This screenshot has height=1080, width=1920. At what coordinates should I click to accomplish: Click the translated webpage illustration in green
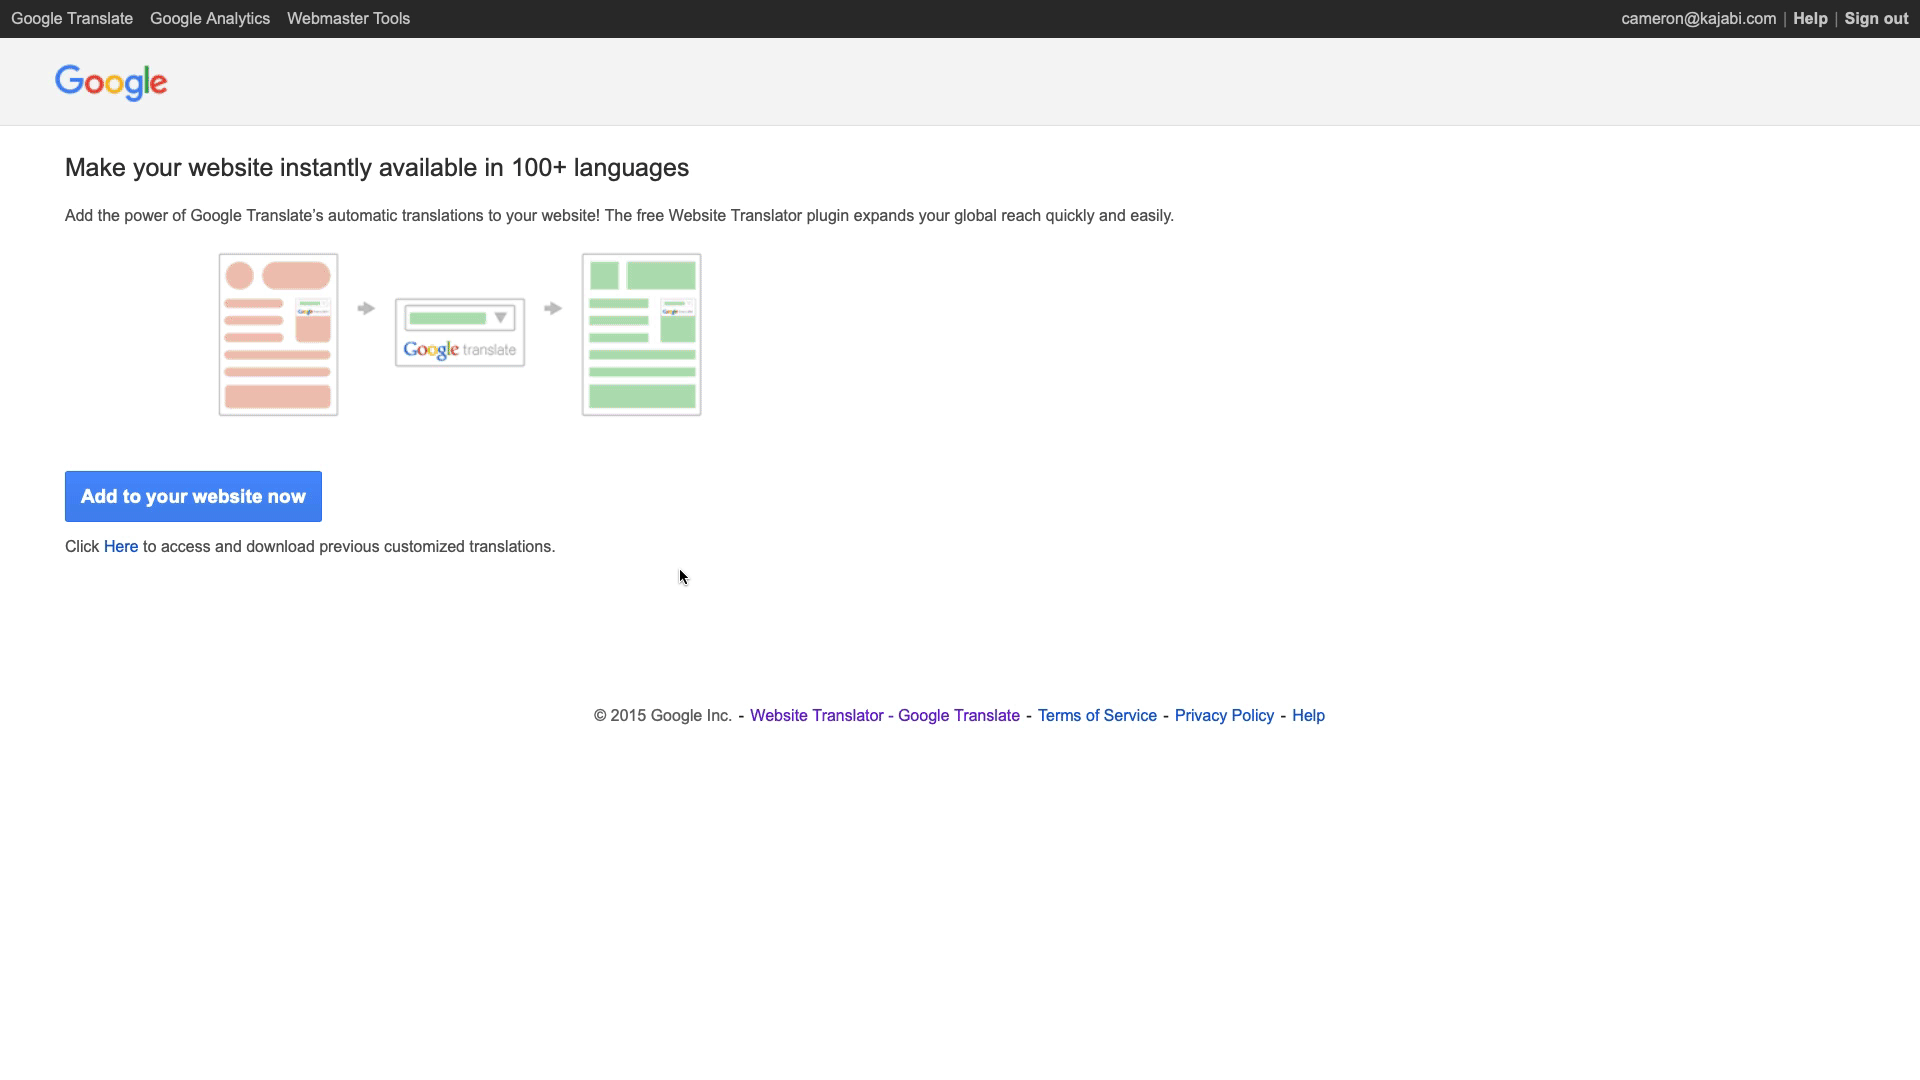pyautogui.click(x=641, y=335)
